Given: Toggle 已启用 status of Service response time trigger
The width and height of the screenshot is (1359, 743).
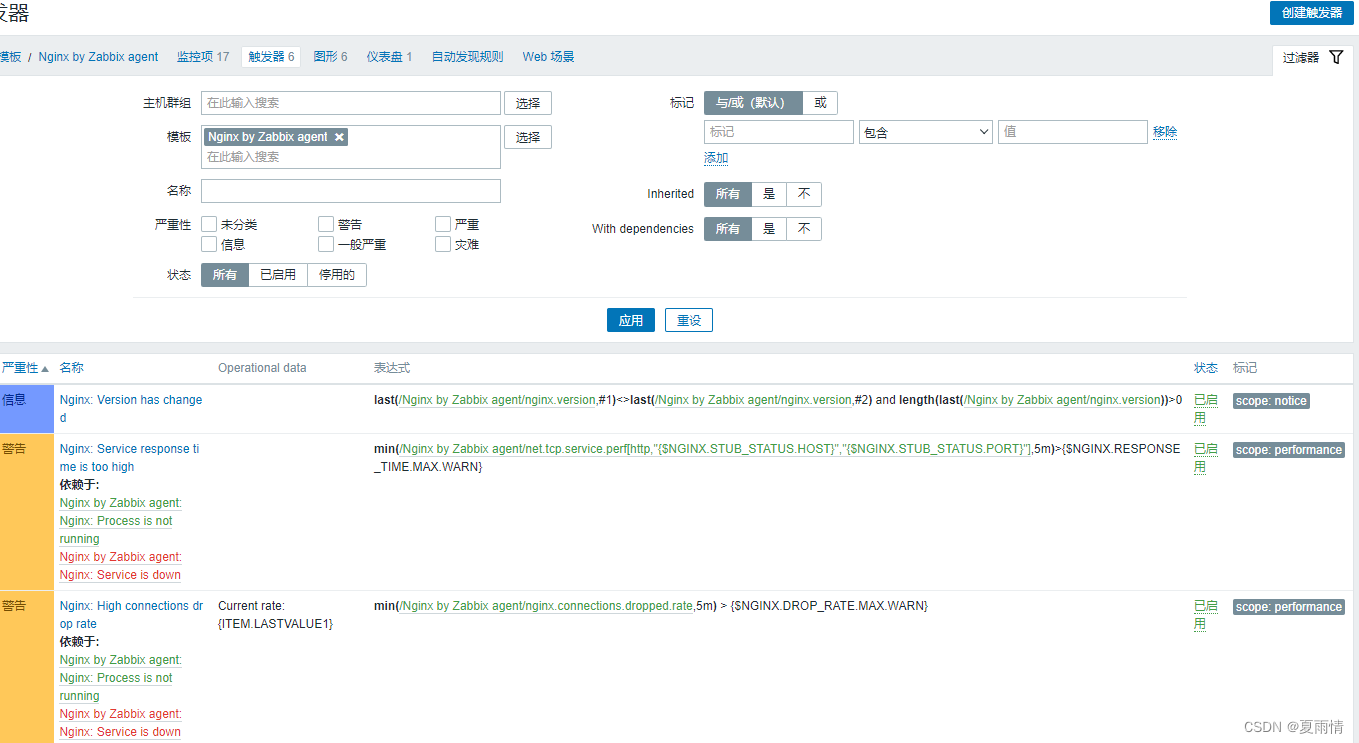Looking at the screenshot, I should (1206, 458).
